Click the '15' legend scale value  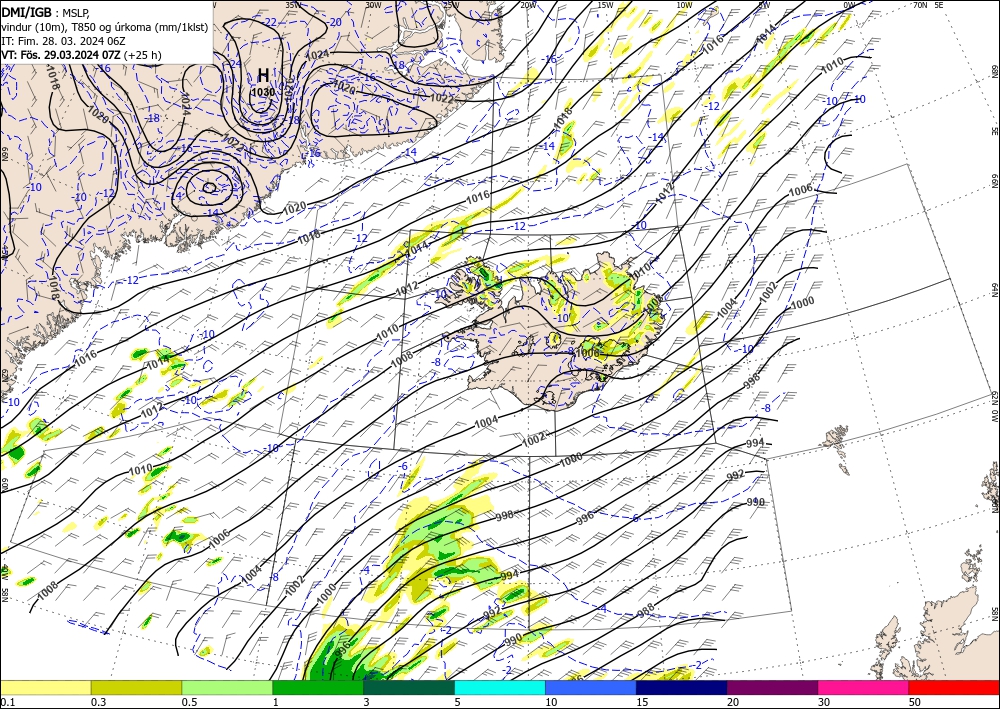(642, 702)
